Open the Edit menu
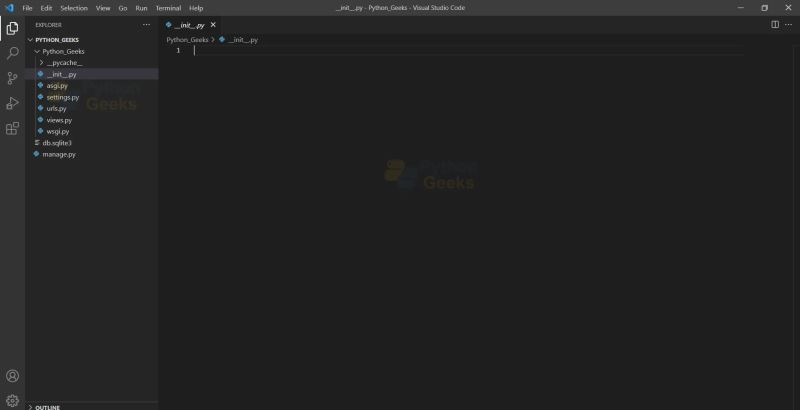 [x=46, y=8]
